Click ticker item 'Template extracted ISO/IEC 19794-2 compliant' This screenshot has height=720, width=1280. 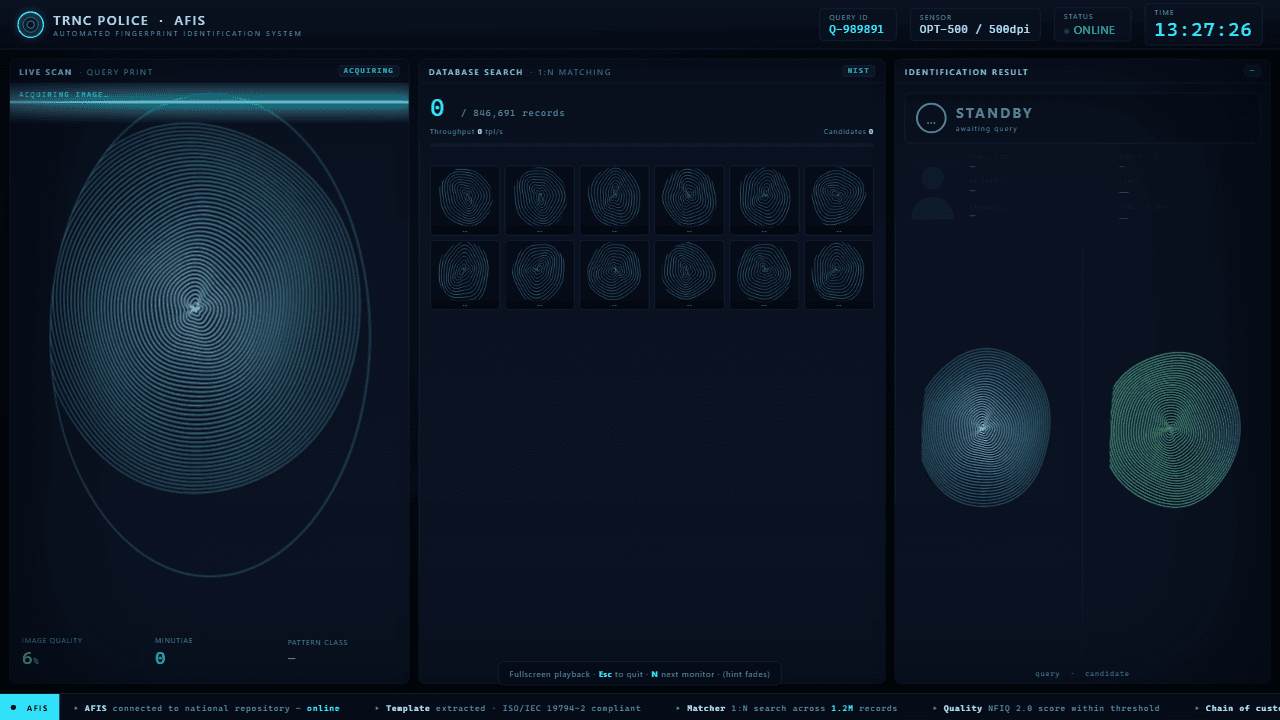513,708
